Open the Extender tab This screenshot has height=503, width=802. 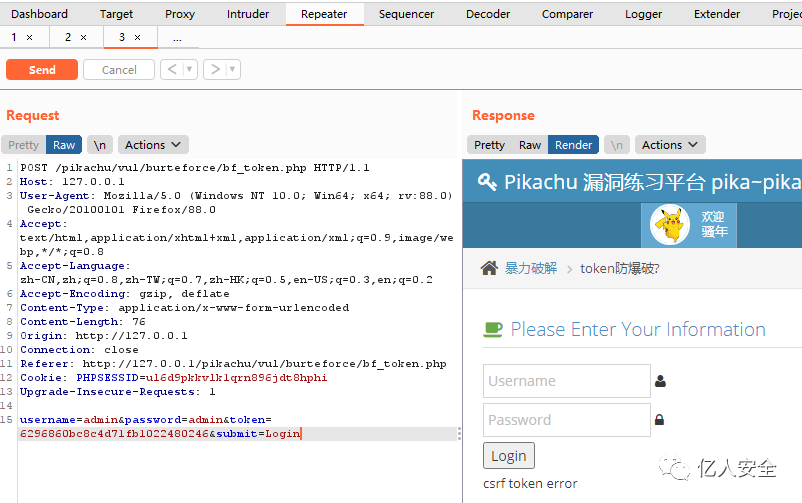point(717,14)
